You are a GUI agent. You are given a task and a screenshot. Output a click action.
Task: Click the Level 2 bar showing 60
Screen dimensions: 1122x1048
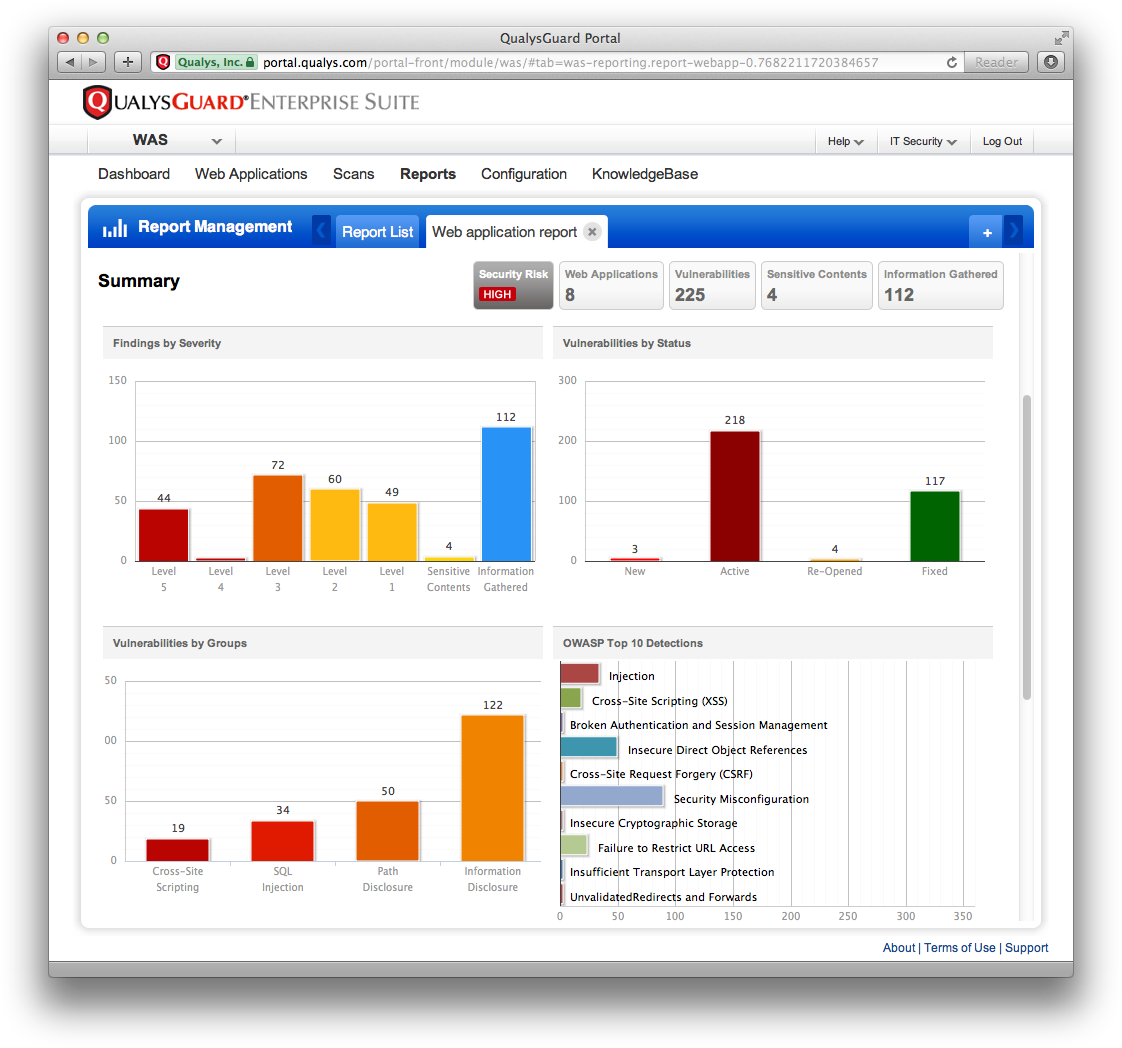coord(335,525)
